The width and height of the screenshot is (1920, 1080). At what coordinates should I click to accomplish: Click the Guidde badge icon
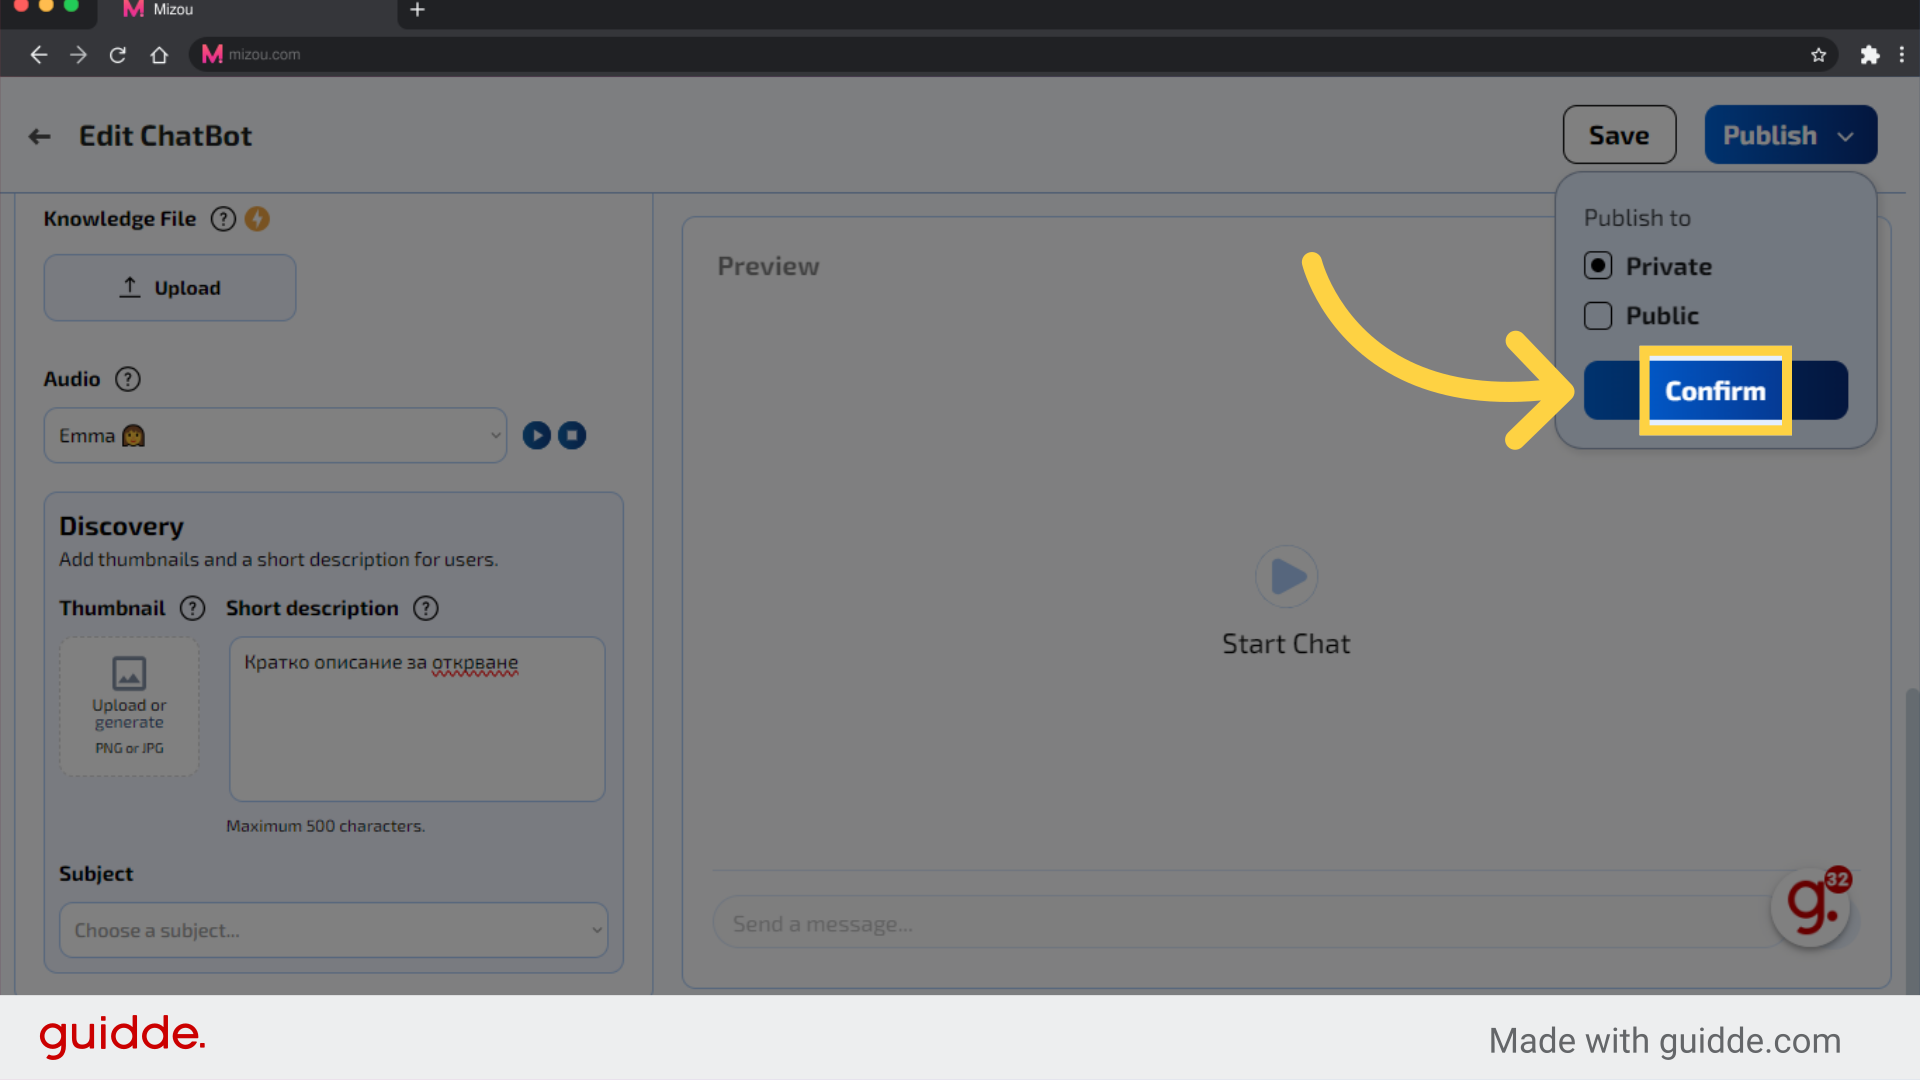[1813, 906]
